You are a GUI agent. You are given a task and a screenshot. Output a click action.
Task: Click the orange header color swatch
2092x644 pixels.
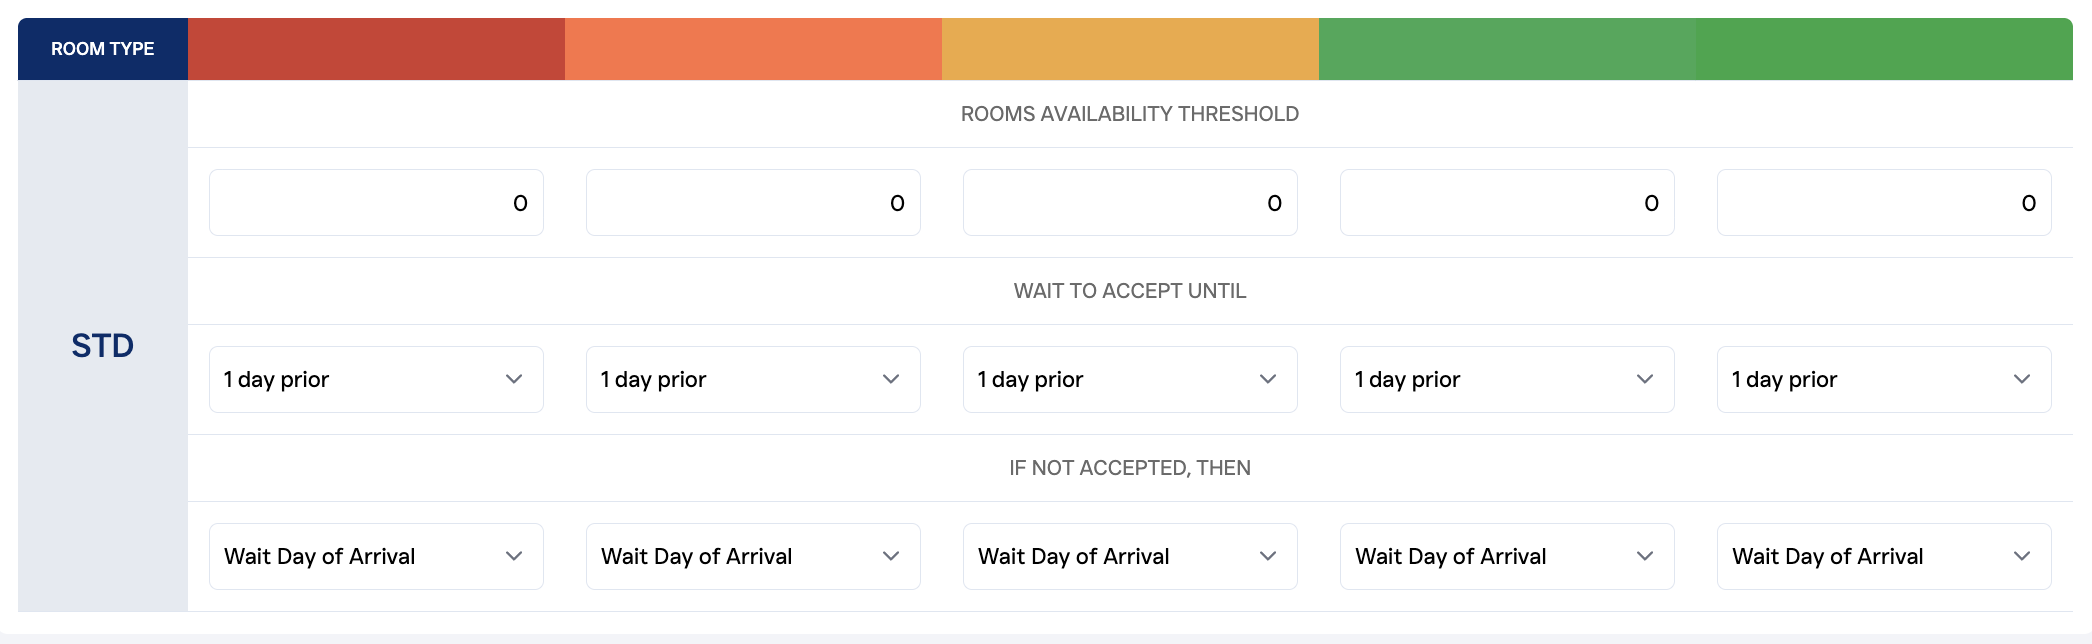(x=753, y=49)
